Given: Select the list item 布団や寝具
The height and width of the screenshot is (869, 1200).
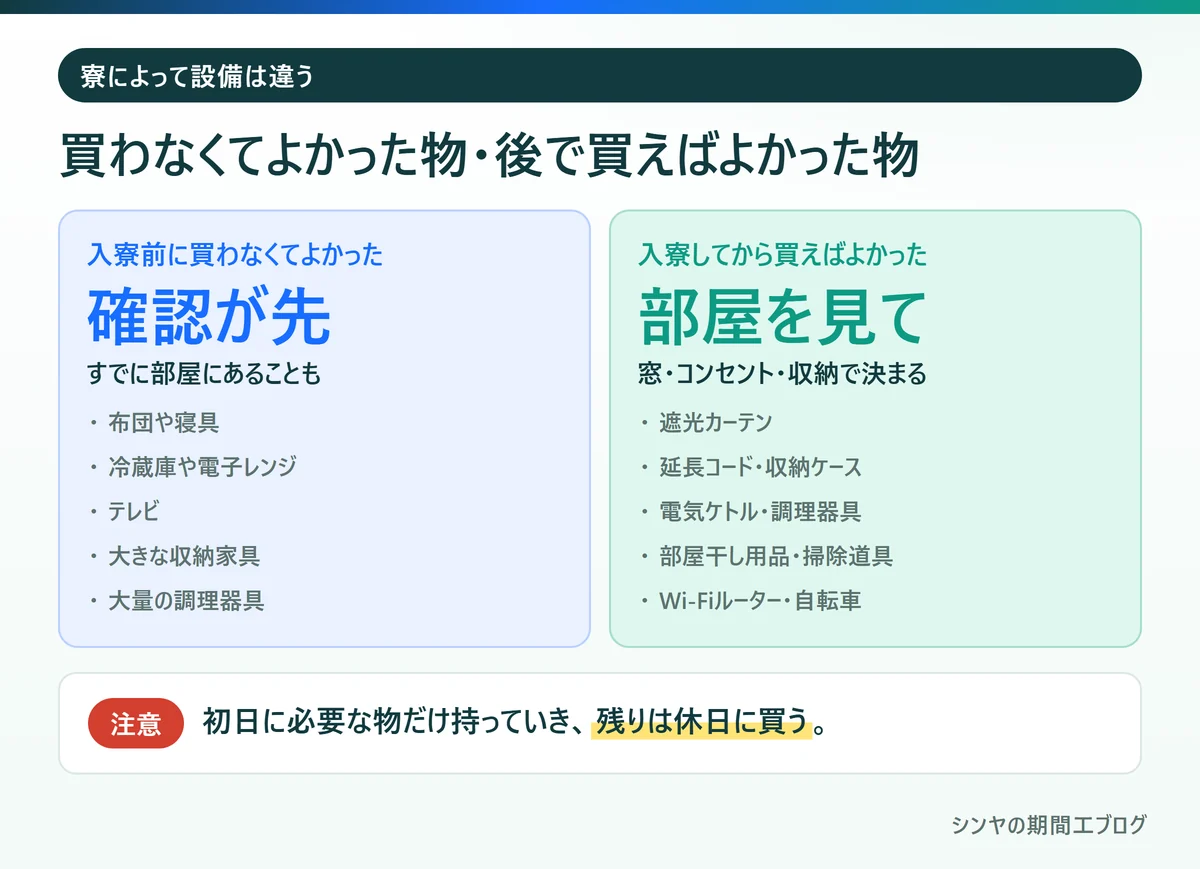Looking at the screenshot, I should [x=163, y=423].
